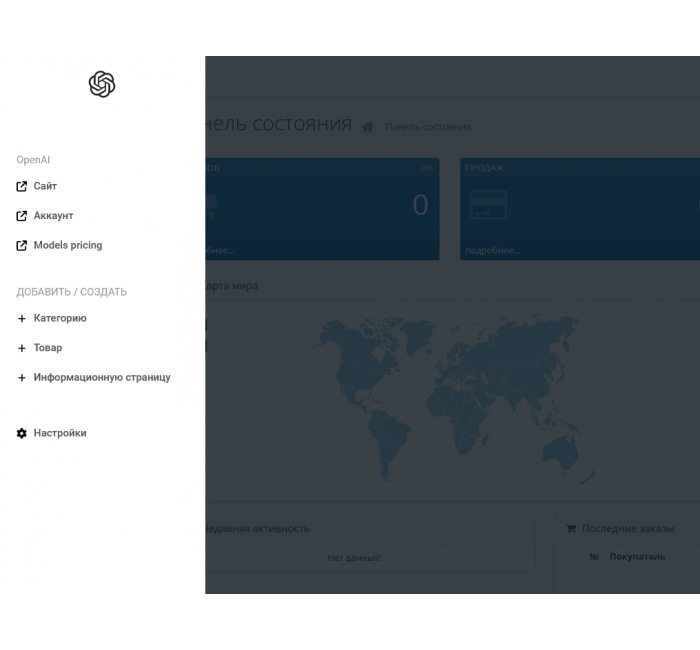Click the external-link icon beside Models pricing
This screenshot has width=700, height=650.
point(21,246)
